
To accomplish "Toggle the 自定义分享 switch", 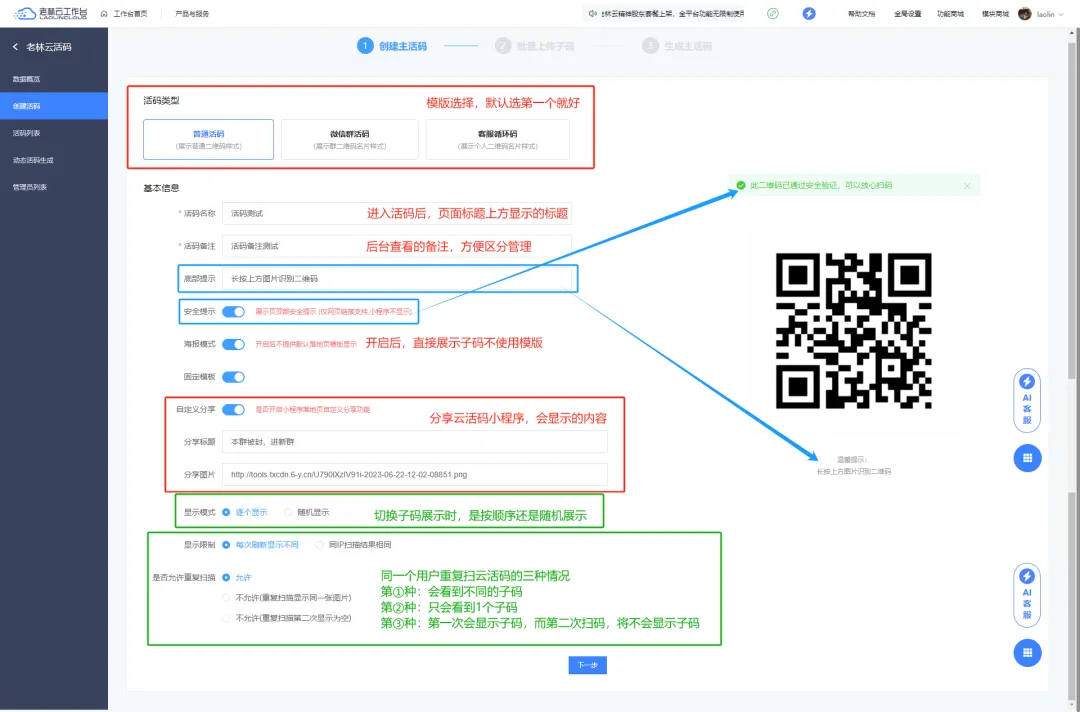I will coord(233,410).
